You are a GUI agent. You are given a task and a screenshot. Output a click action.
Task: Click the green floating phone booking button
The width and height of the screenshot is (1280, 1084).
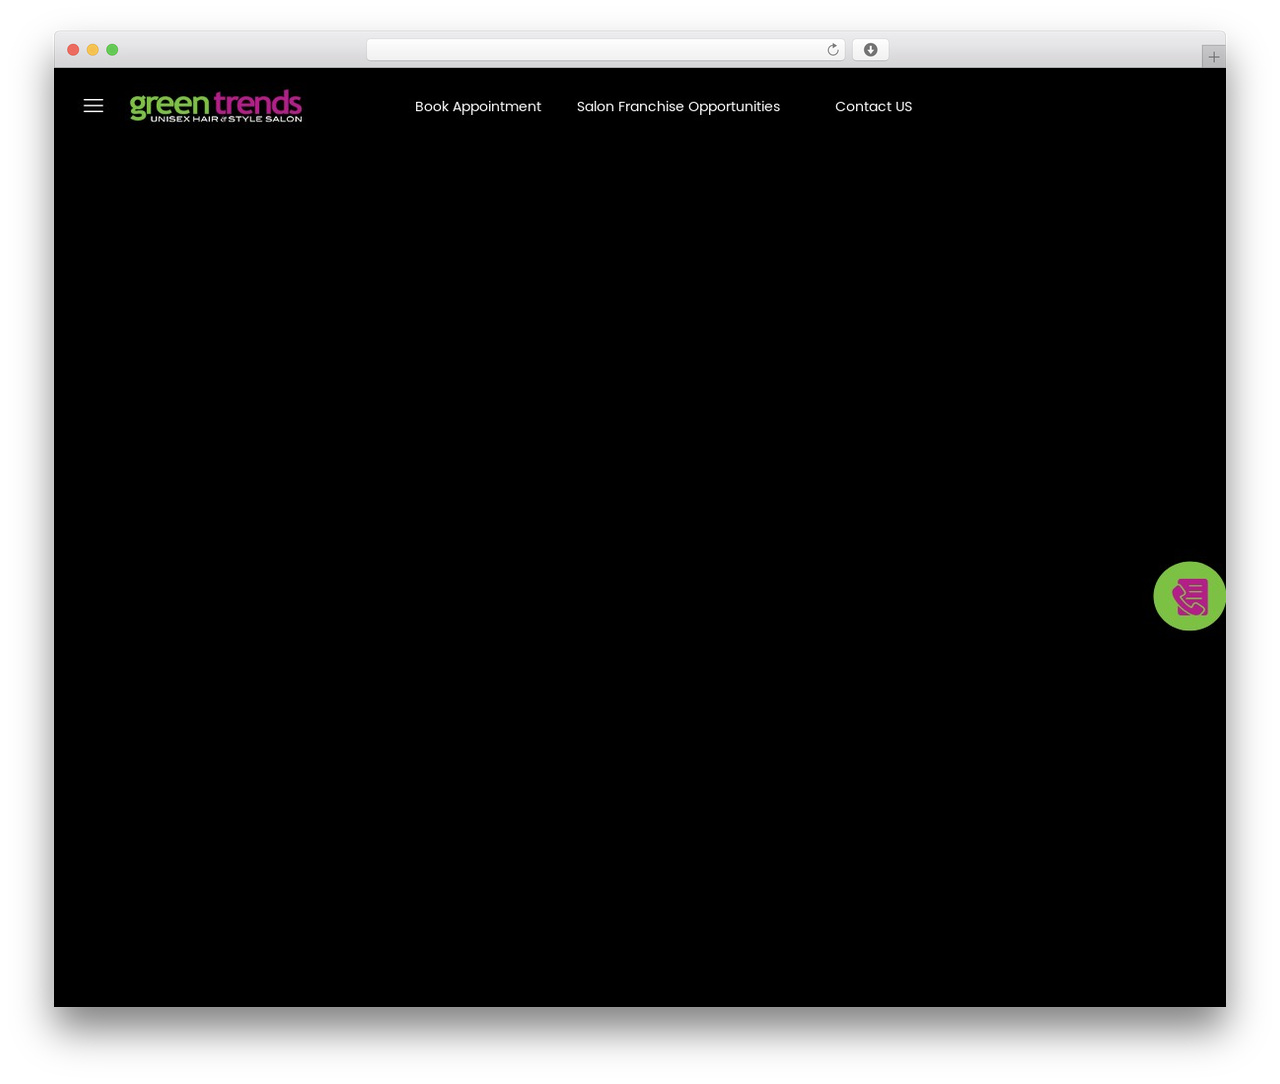click(x=1190, y=596)
